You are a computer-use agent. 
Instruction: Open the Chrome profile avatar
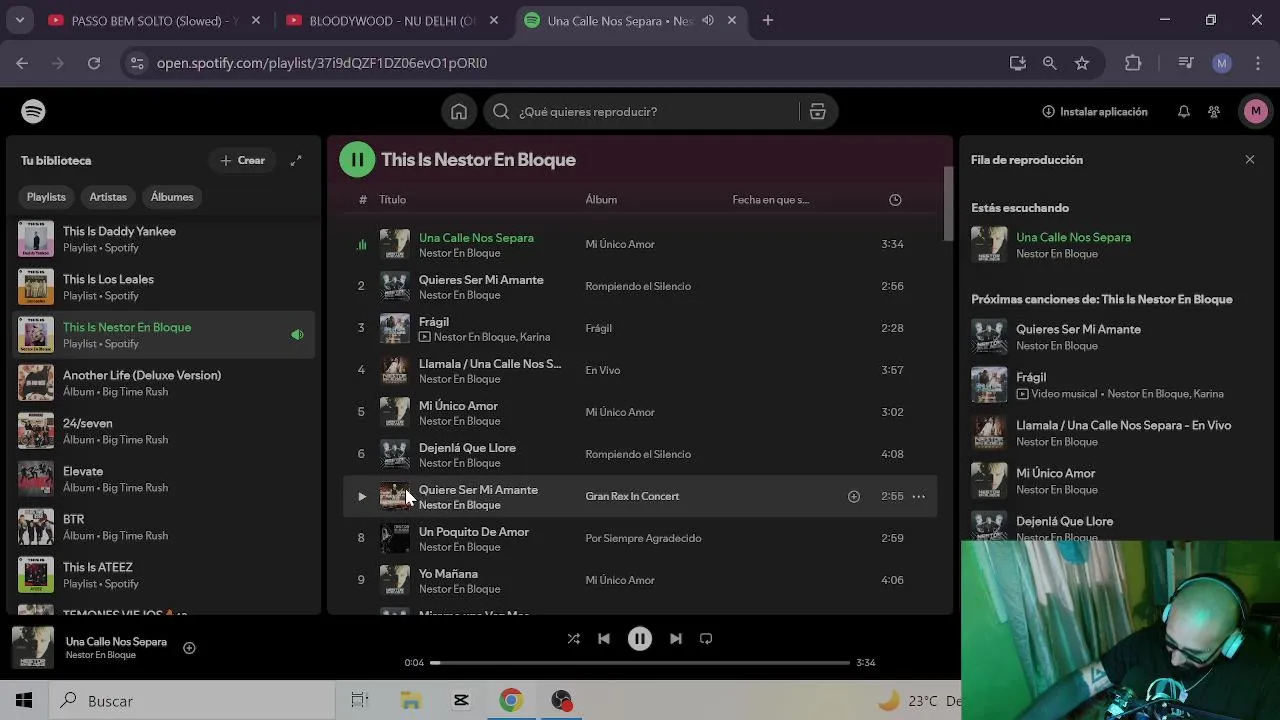pyautogui.click(x=1221, y=63)
